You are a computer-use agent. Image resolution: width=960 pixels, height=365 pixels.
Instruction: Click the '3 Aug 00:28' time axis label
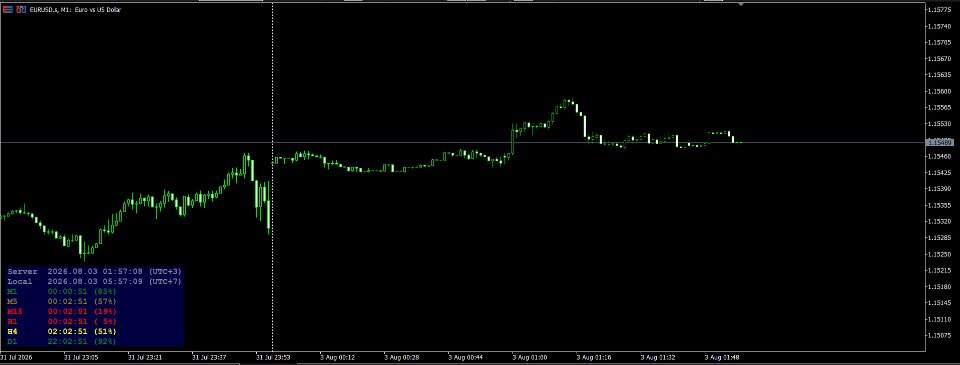click(x=402, y=356)
